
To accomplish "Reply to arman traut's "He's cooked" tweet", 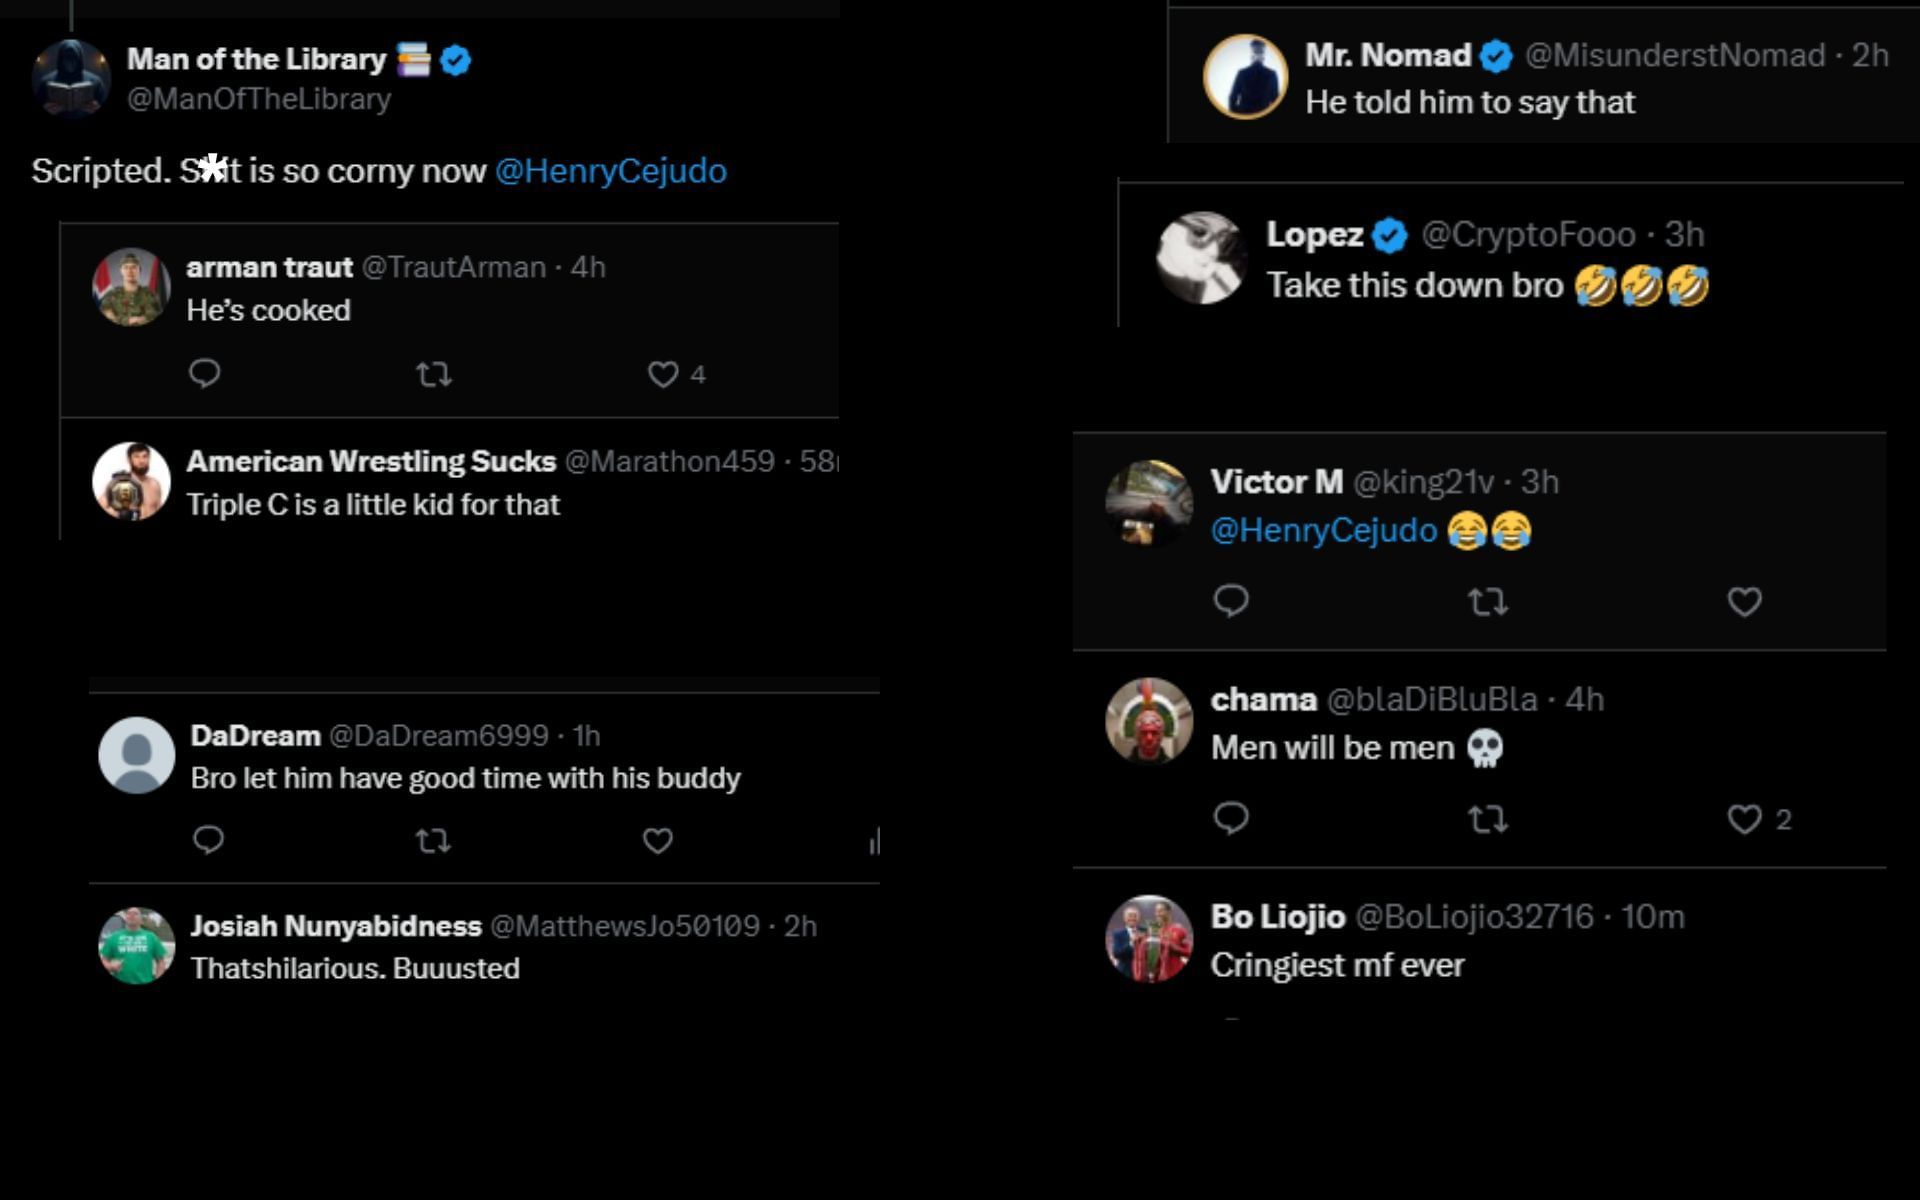I will (x=204, y=373).
